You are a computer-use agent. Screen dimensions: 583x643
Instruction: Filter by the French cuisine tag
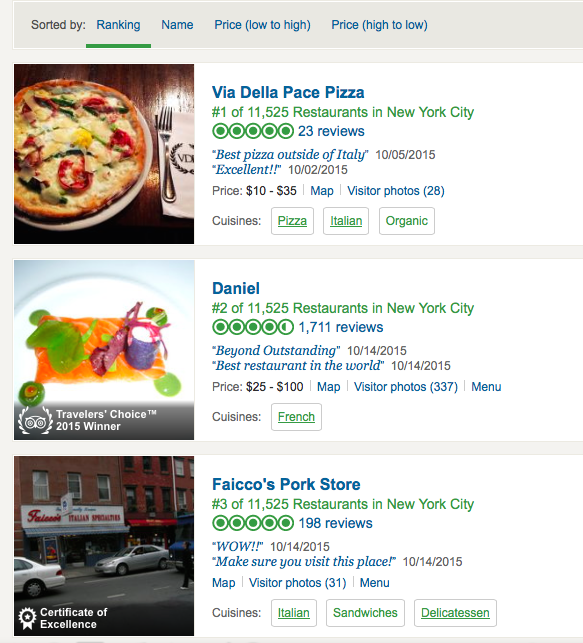tap(296, 417)
